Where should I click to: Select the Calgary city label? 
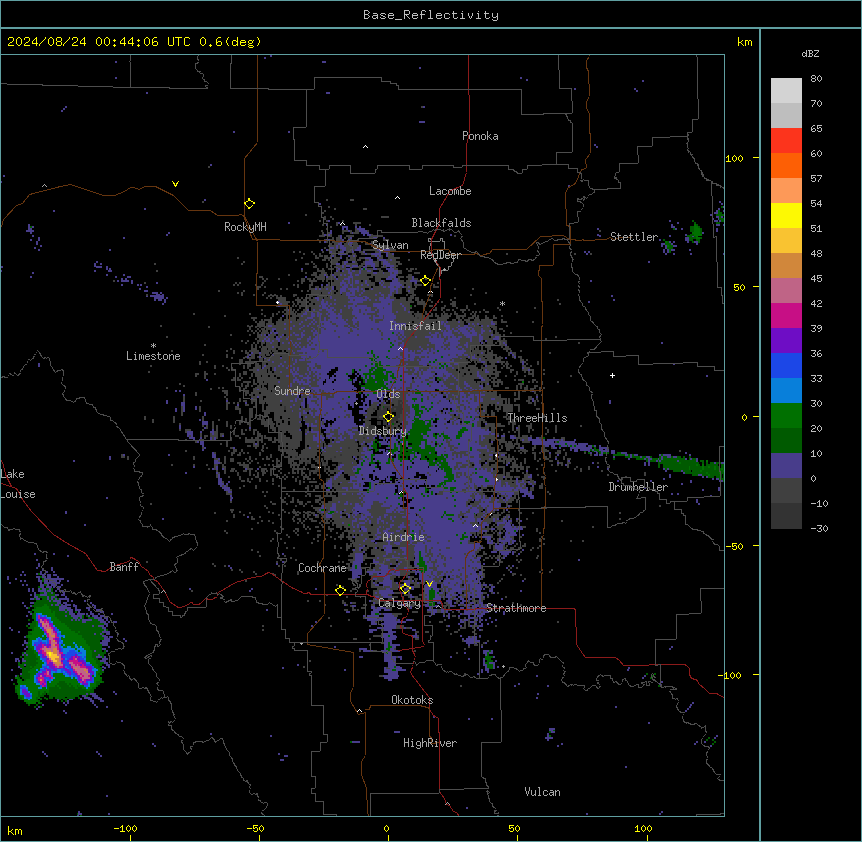coord(399,603)
